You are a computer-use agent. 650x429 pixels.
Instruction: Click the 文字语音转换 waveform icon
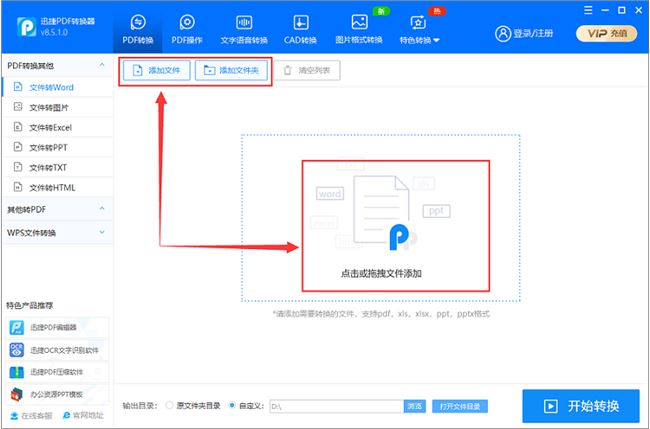click(244, 22)
